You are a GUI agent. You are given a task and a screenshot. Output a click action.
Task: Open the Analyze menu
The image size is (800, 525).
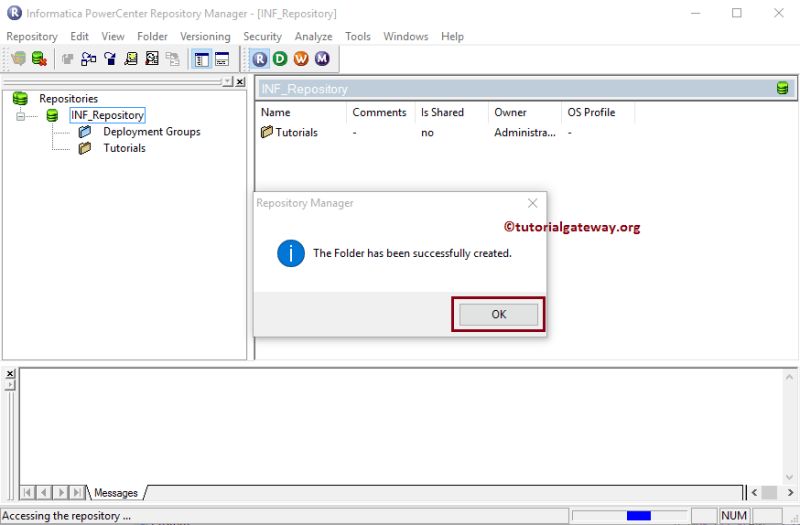(313, 37)
